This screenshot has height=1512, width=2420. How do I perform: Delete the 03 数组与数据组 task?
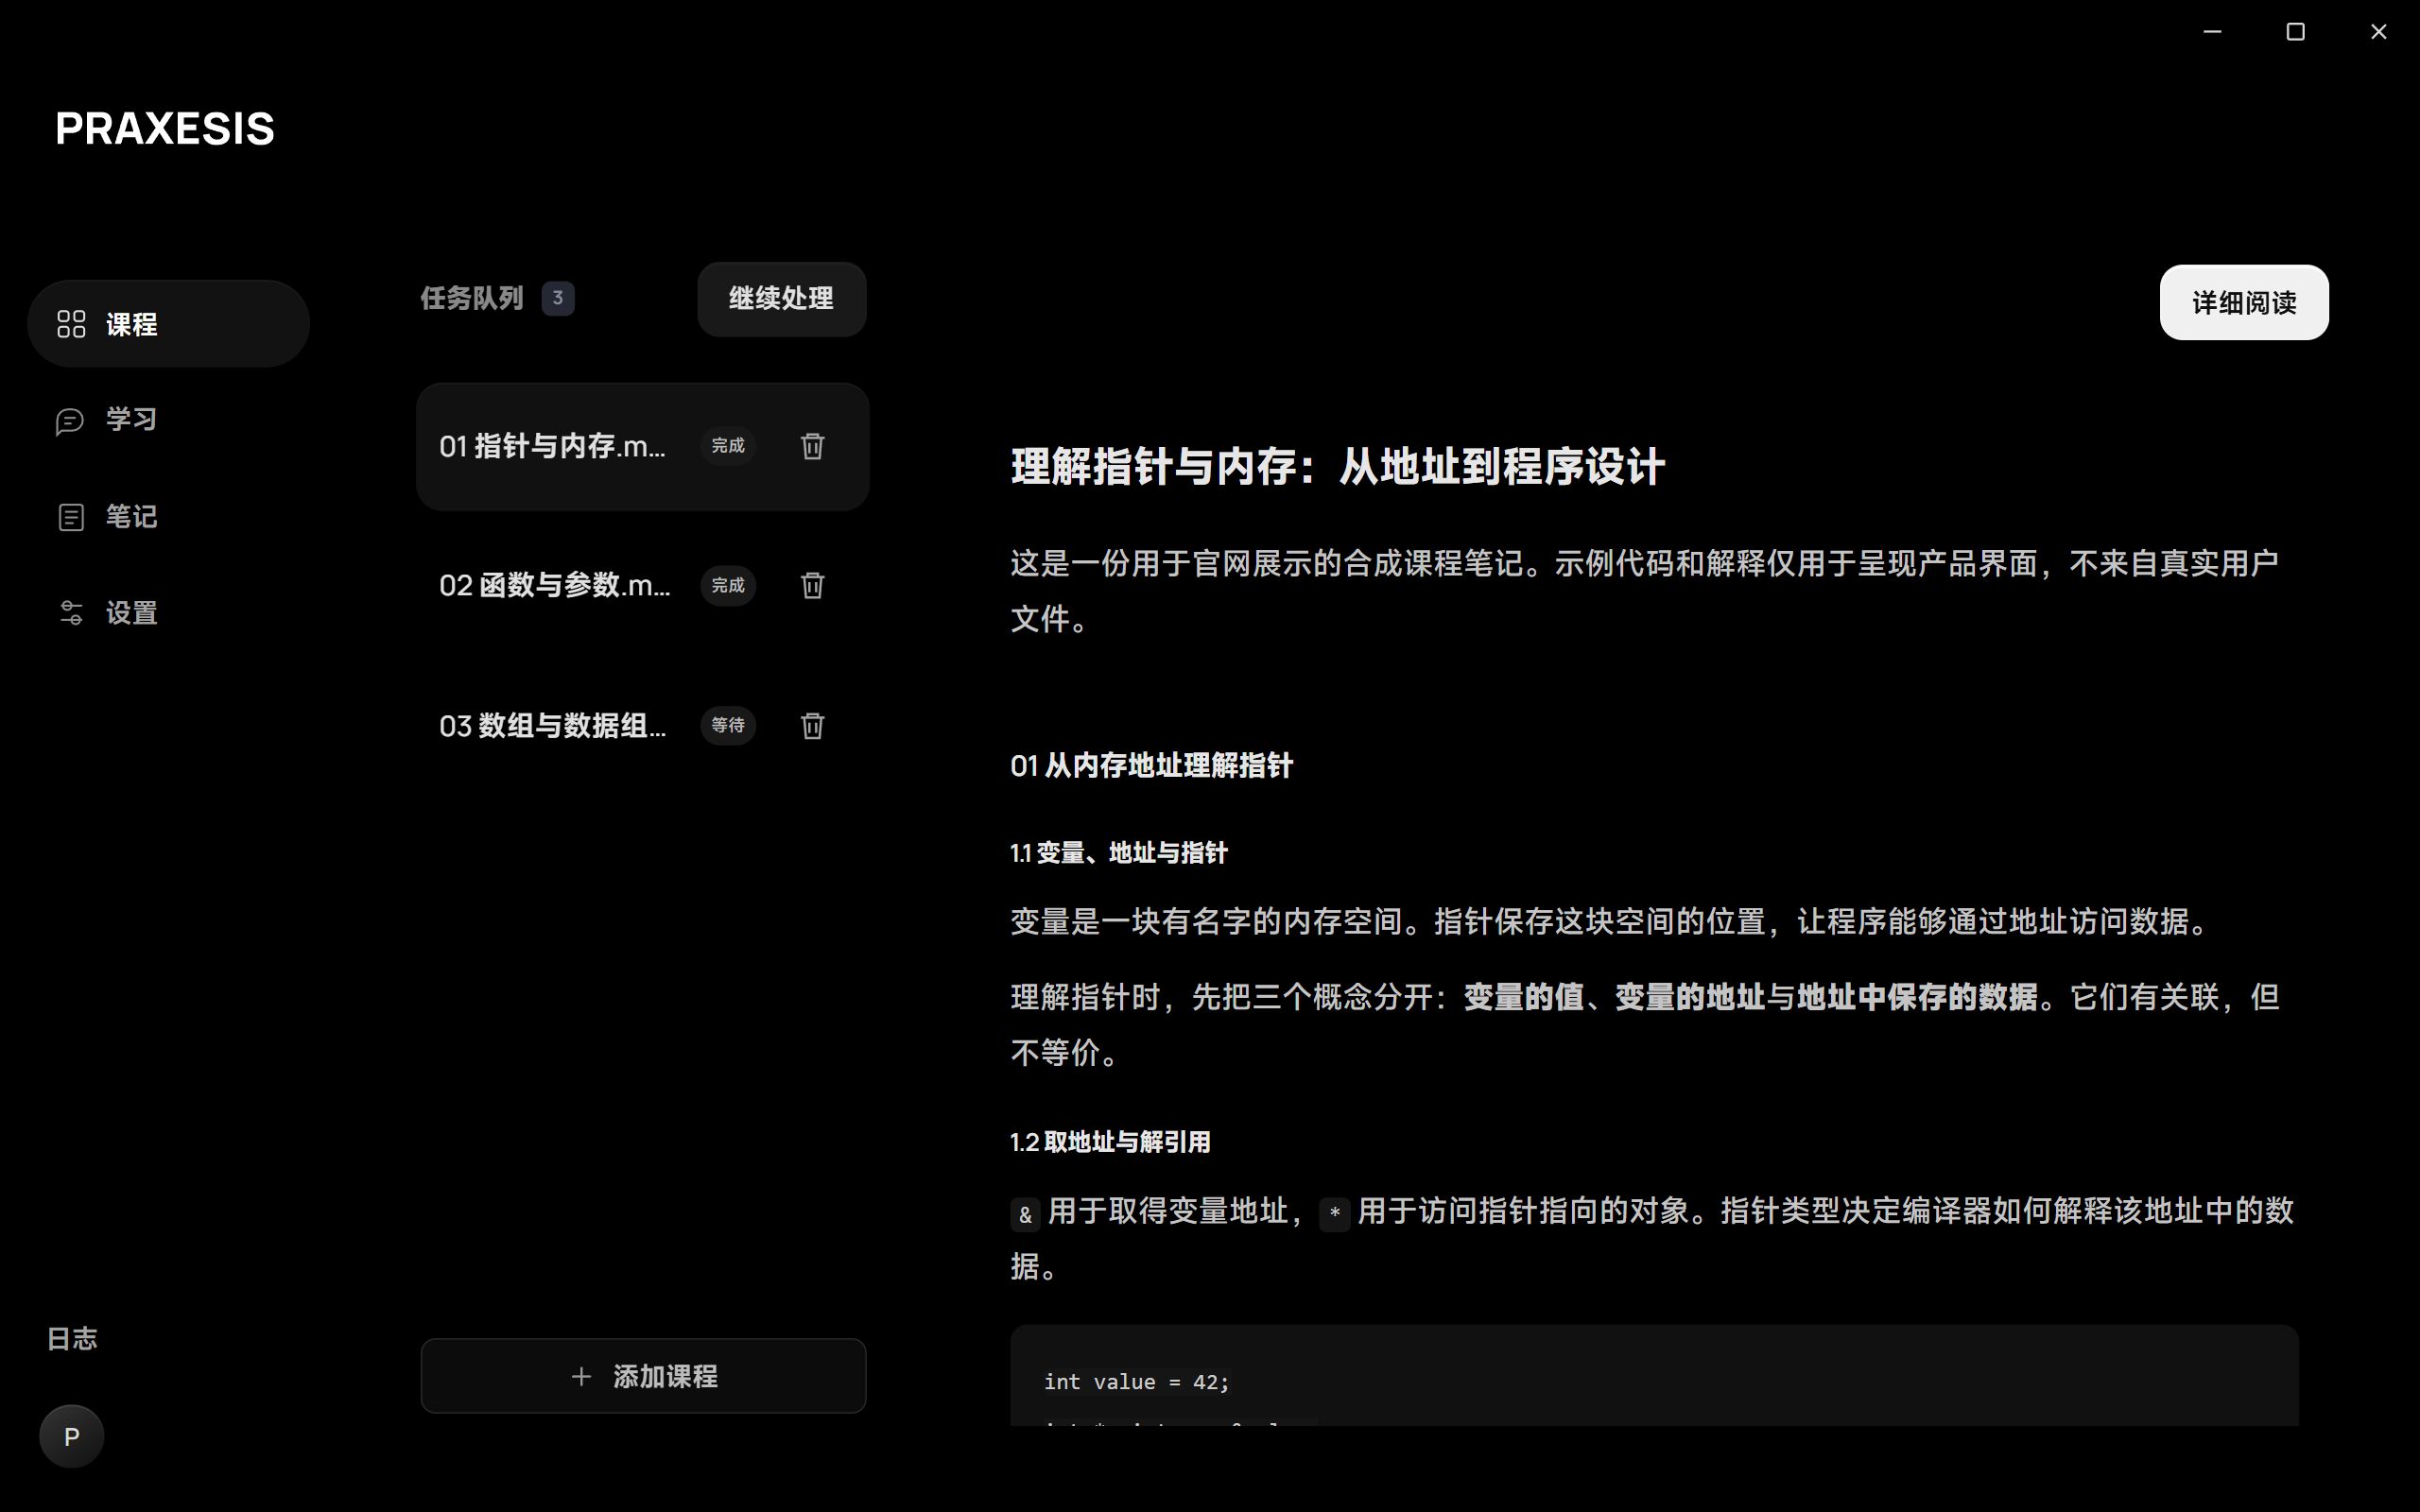pos(812,725)
